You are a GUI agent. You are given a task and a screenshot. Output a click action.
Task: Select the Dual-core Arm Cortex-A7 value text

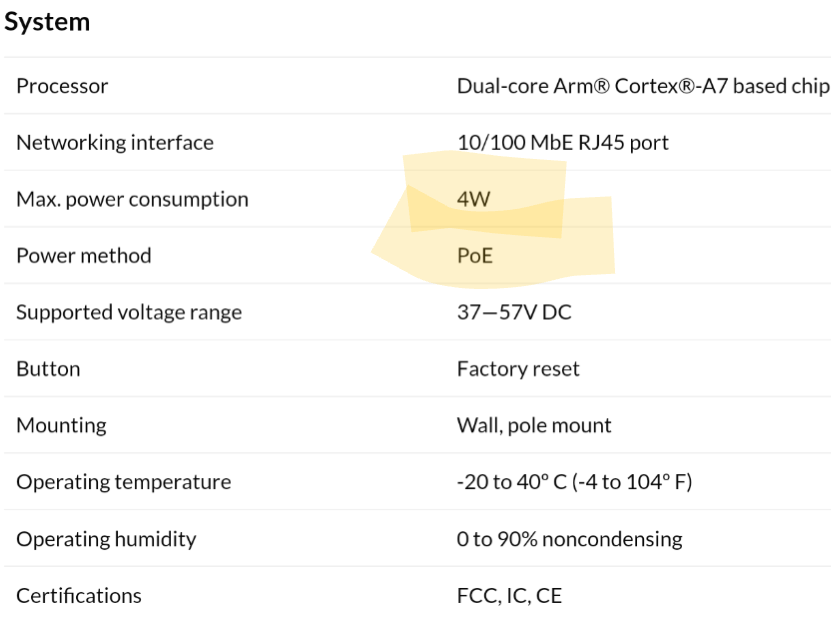[642, 86]
